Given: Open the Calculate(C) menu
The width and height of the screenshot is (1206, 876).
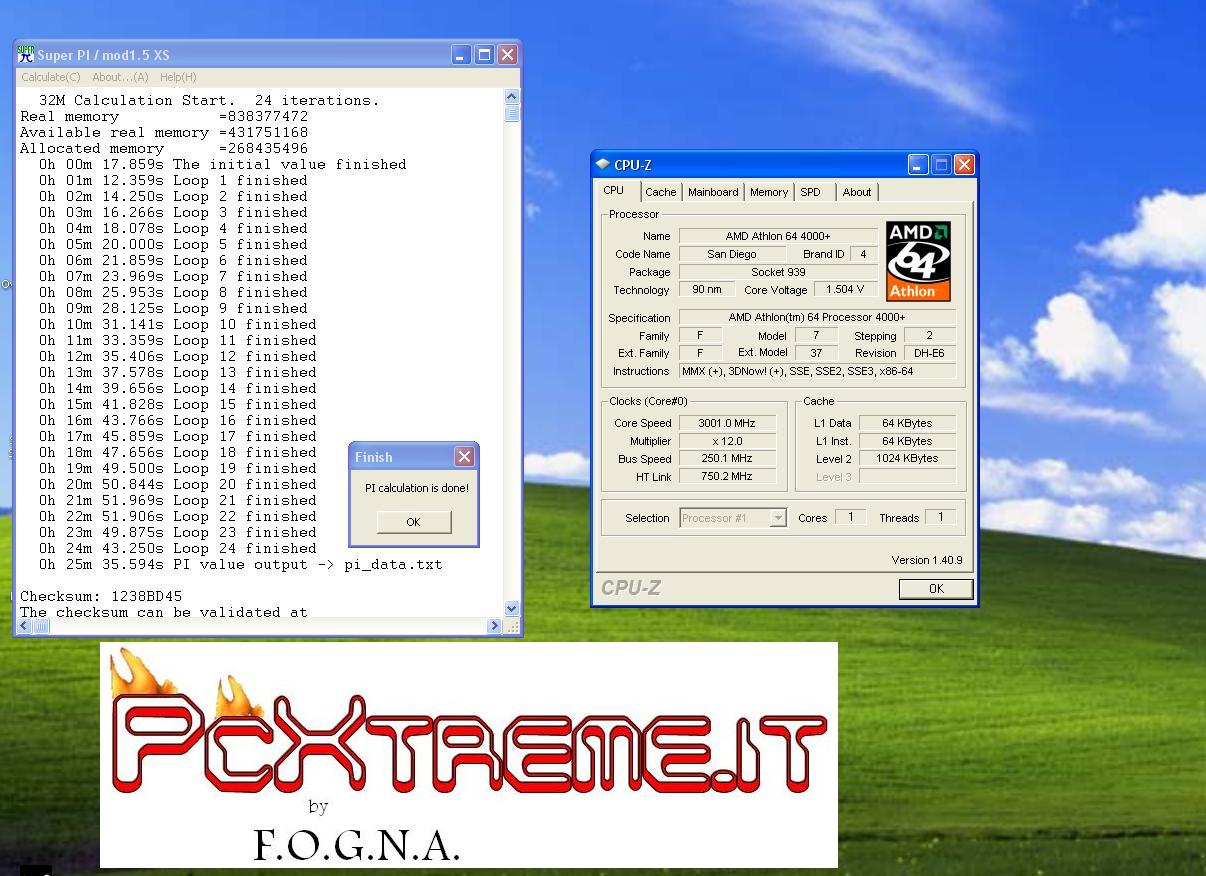Looking at the screenshot, I should pos(50,77).
